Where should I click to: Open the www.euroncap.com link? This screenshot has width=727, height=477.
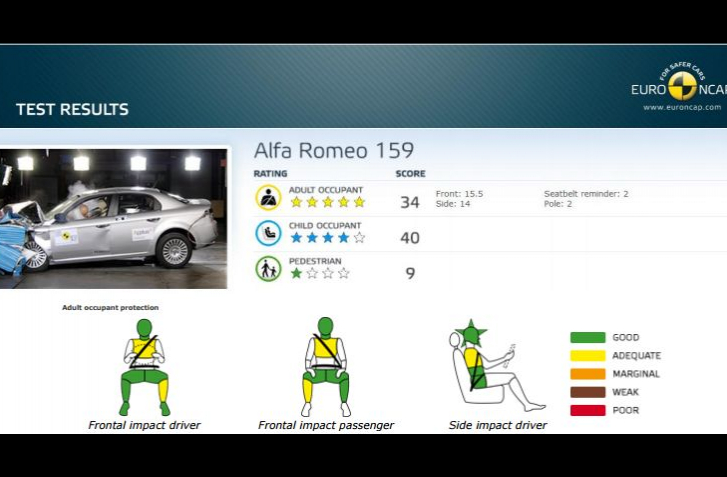point(682,107)
